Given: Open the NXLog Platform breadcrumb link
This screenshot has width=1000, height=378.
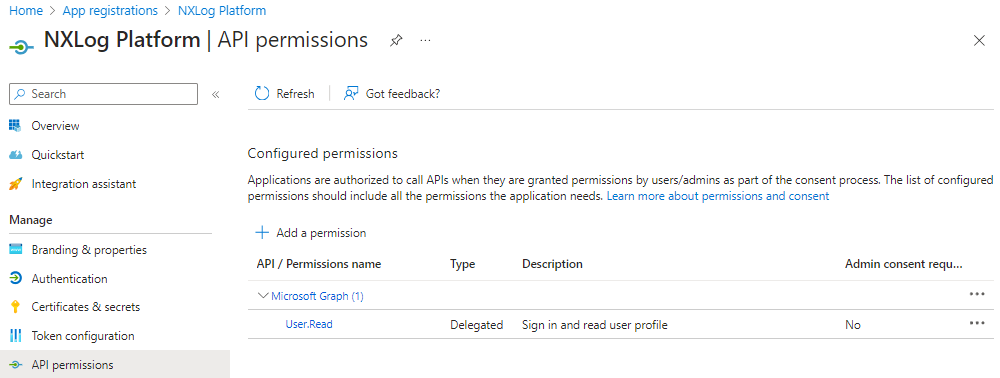Looking at the screenshot, I should click(x=222, y=11).
